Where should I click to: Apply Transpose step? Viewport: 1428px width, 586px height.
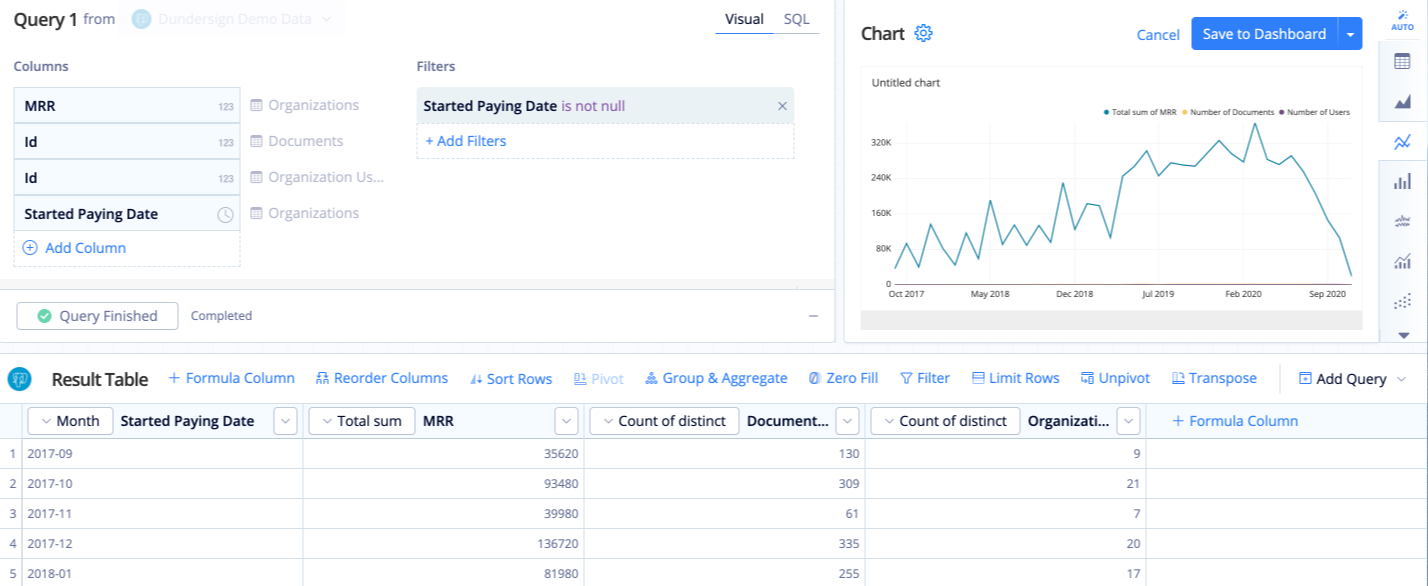pyautogui.click(x=1214, y=378)
